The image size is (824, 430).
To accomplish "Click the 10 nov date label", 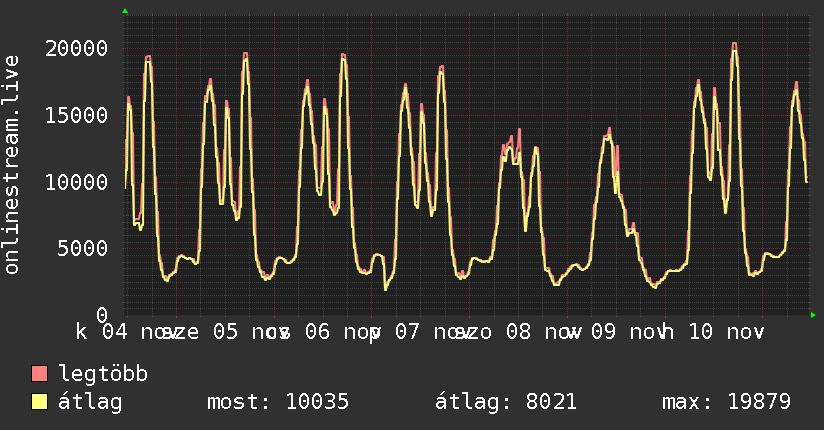I will click(x=726, y=332).
